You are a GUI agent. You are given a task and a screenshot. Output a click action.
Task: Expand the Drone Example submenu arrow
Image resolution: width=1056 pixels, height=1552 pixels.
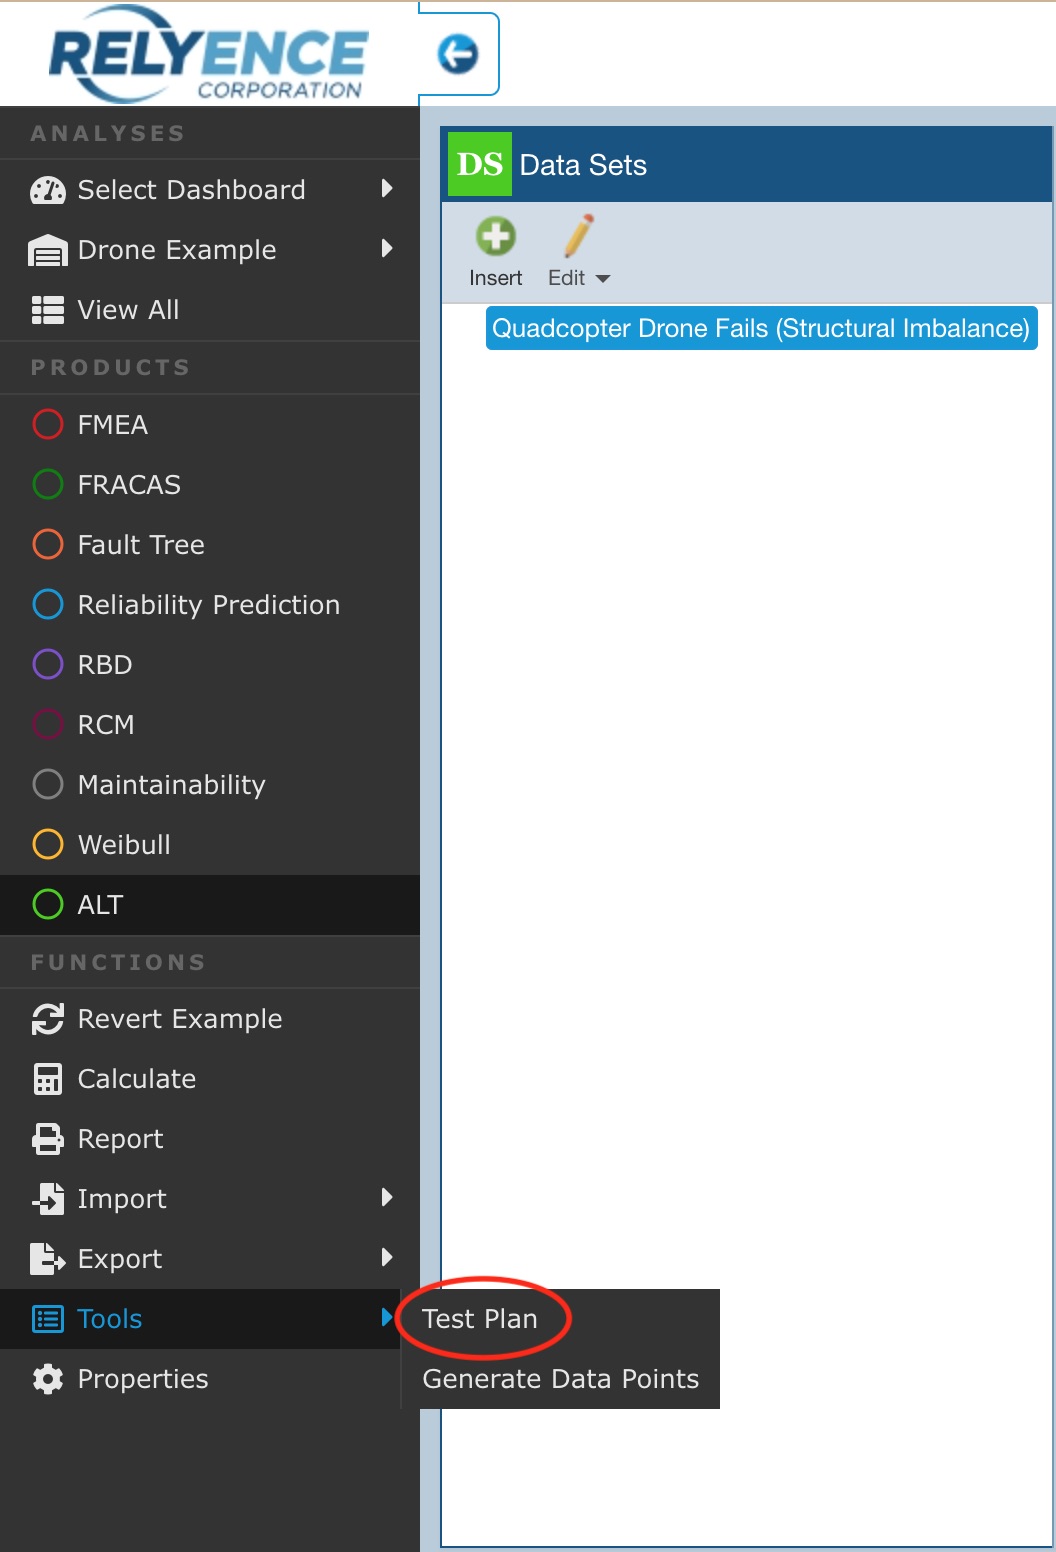pos(387,249)
